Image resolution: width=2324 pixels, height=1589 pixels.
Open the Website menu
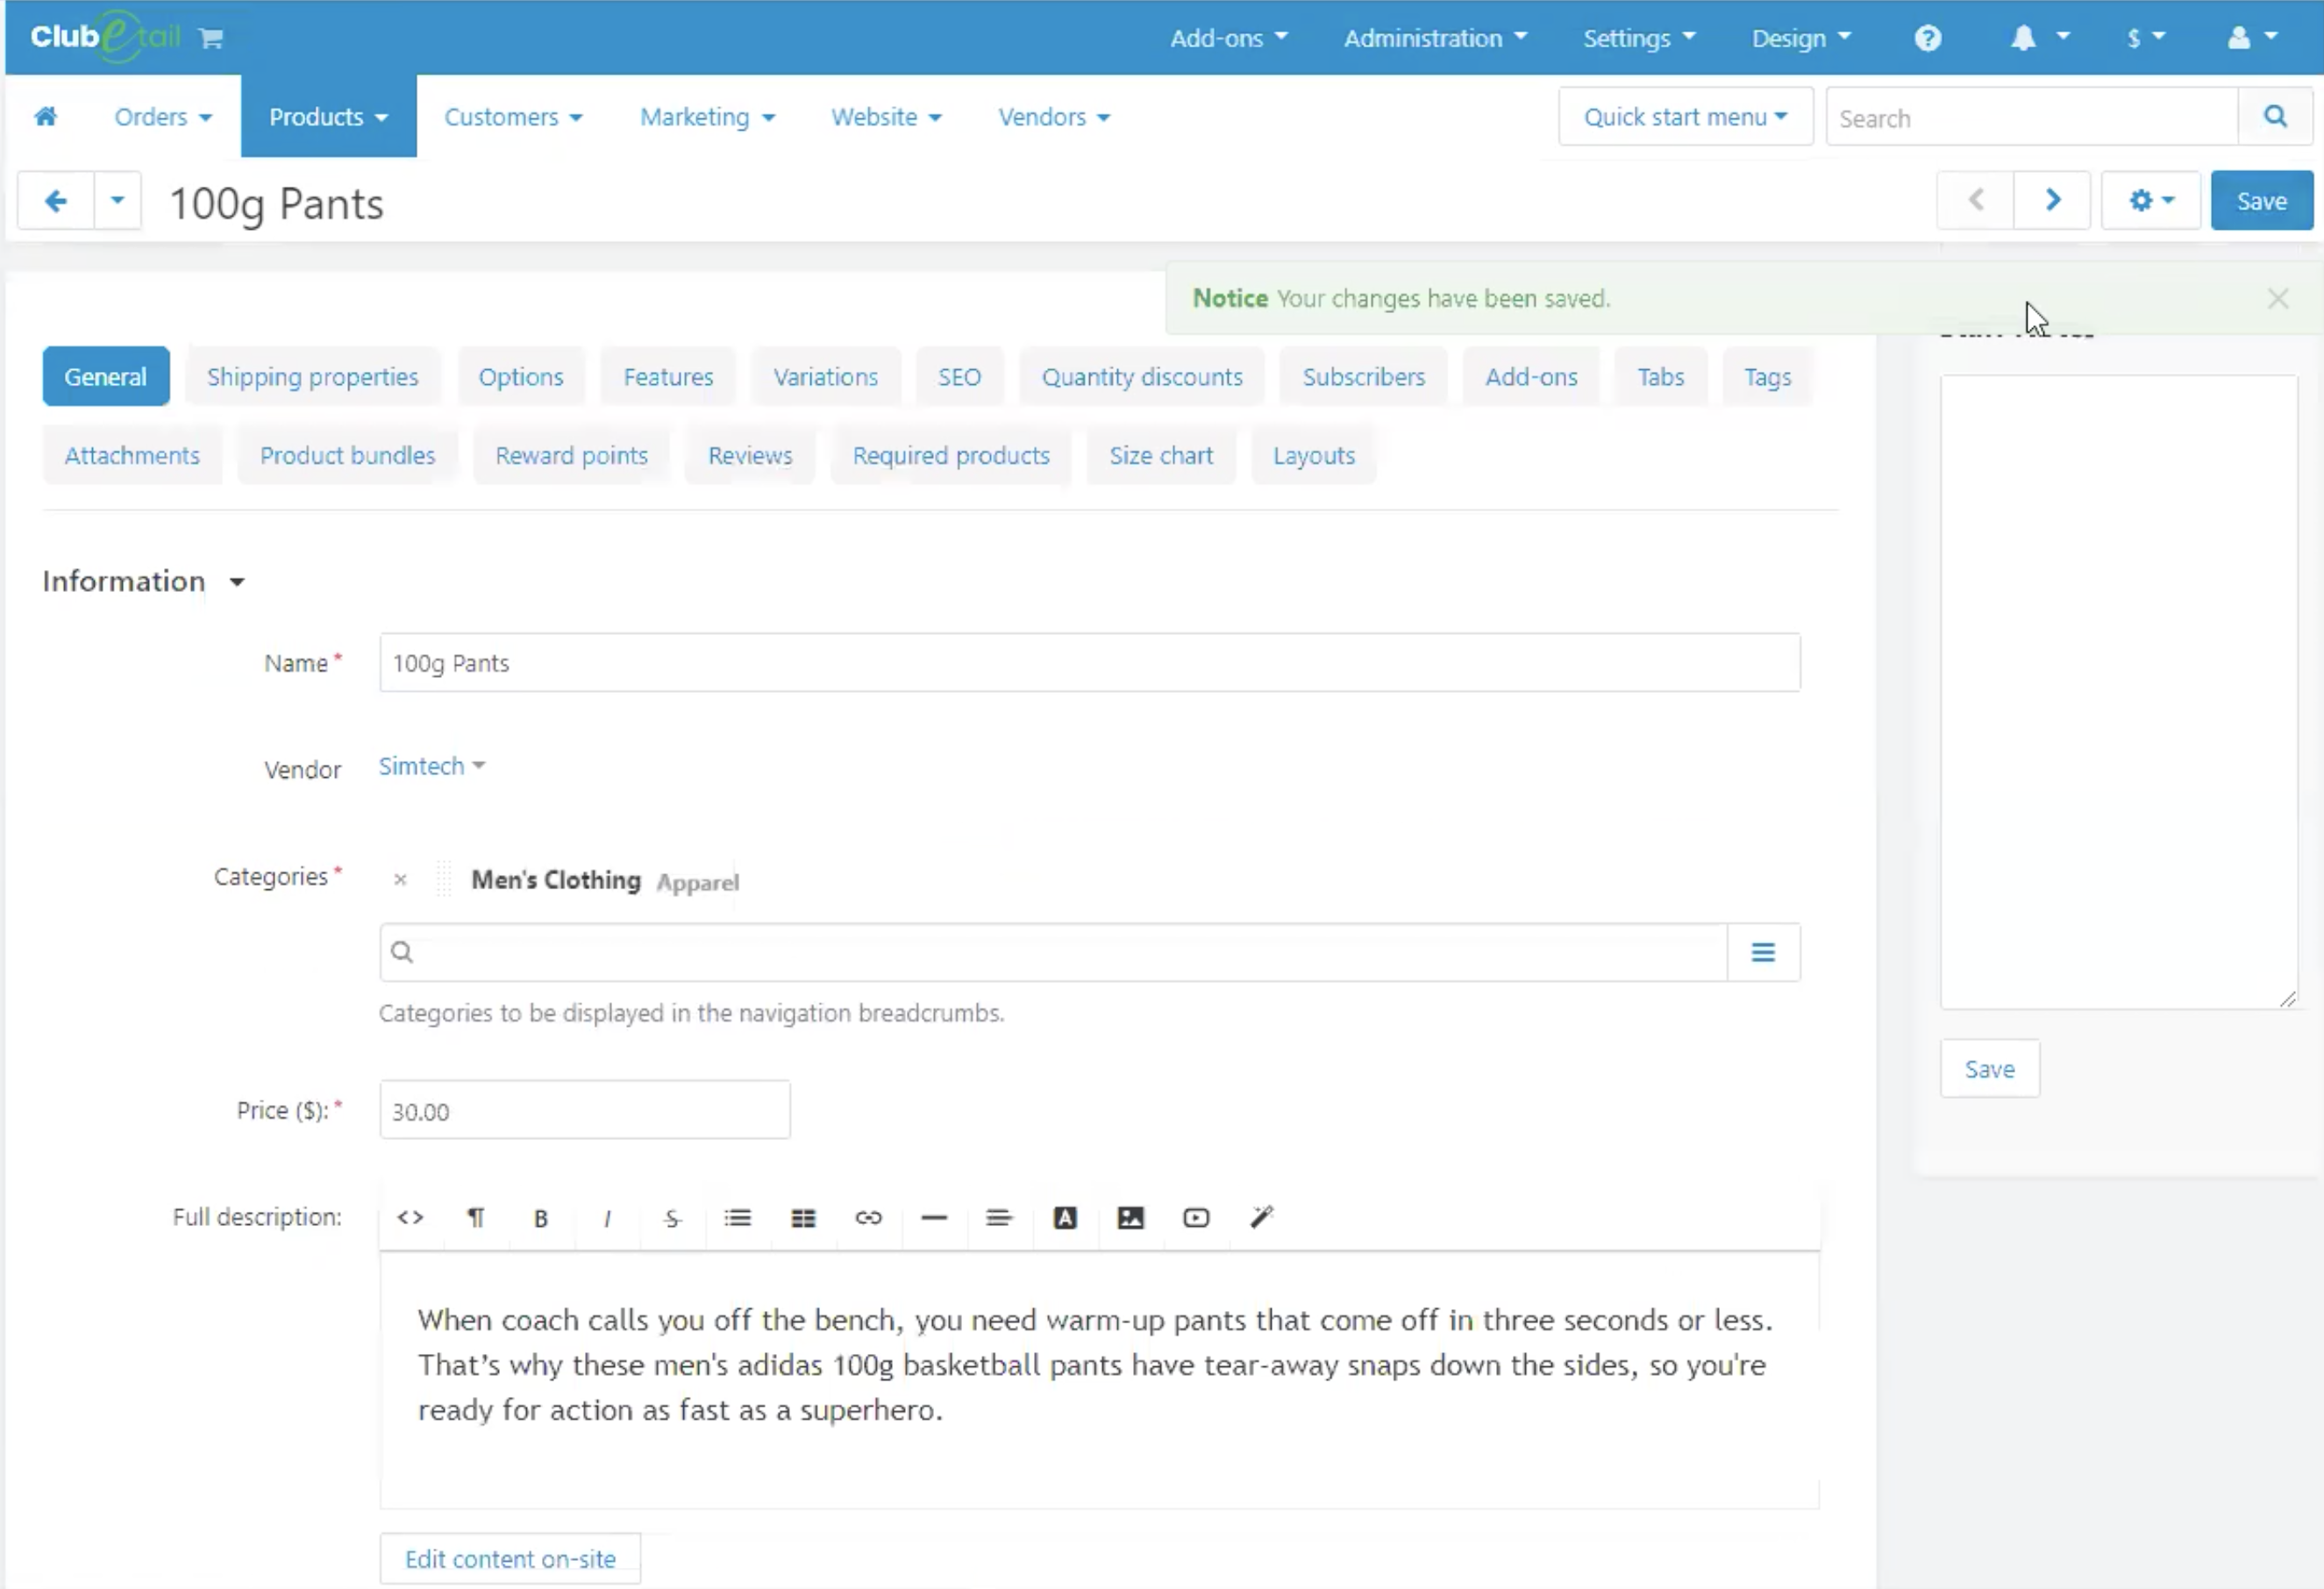(x=886, y=117)
